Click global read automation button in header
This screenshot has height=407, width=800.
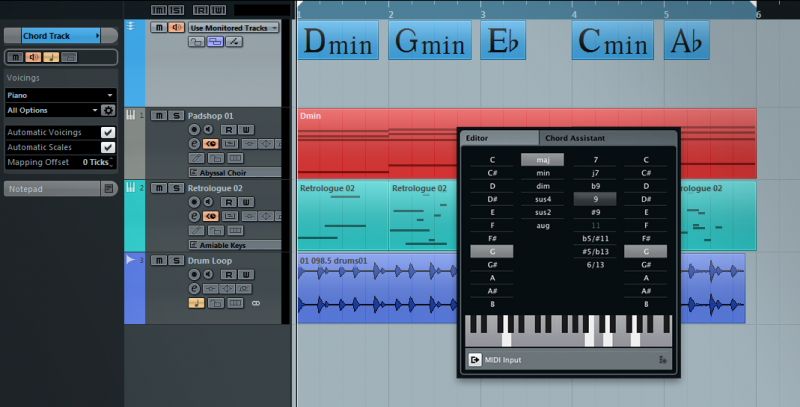(x=201, y=10)
